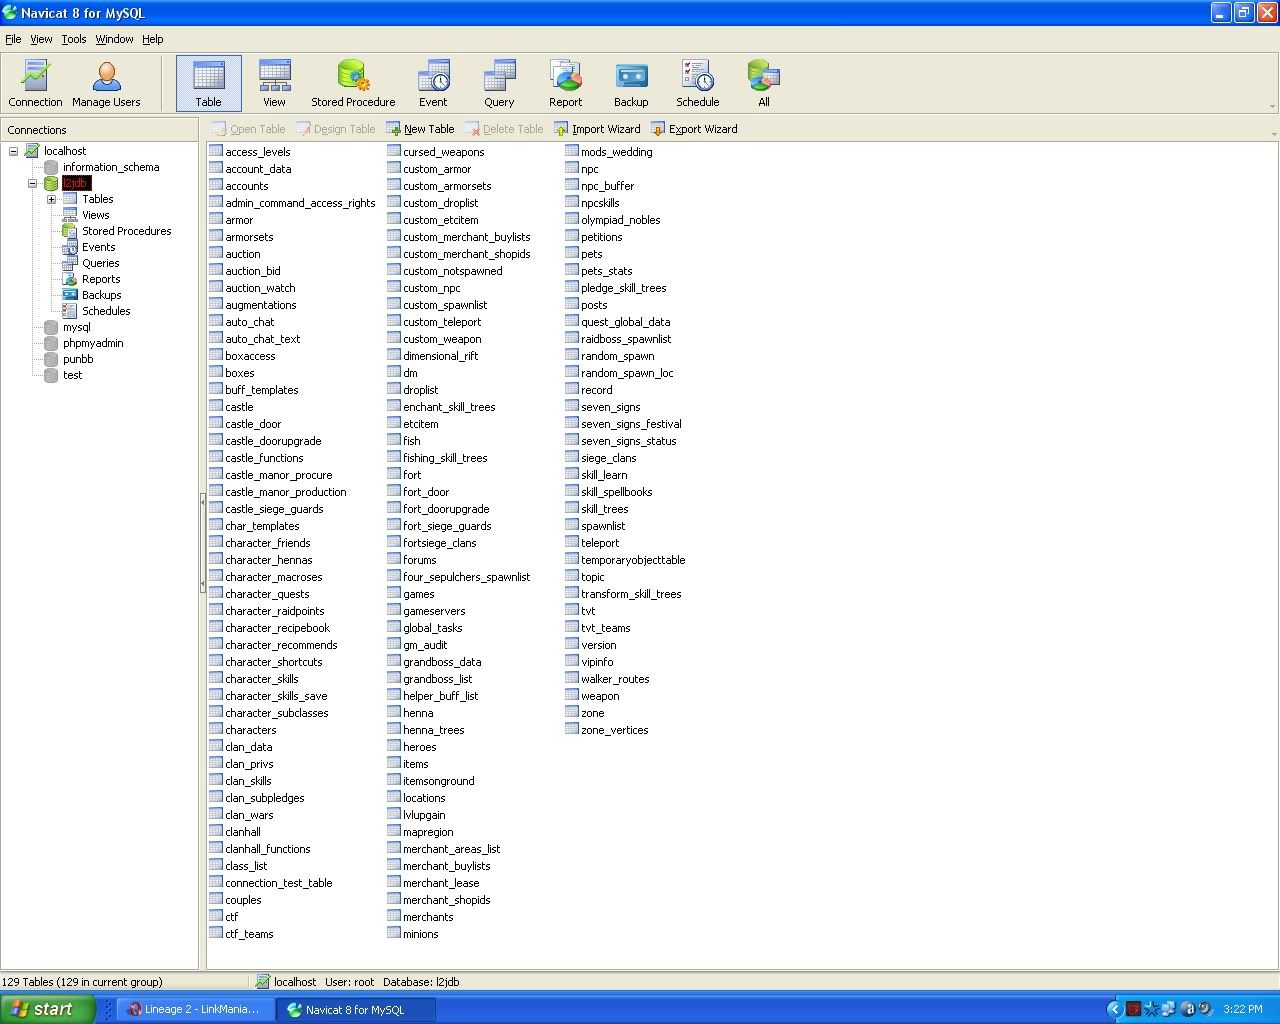The image size is (1280, 1024).
Task: Launch the Import Wizard
Action: 597,129
